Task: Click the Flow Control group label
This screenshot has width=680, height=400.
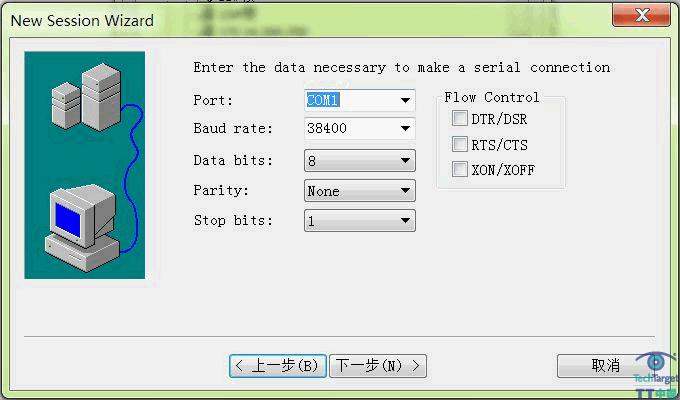Action: (491, 97)
